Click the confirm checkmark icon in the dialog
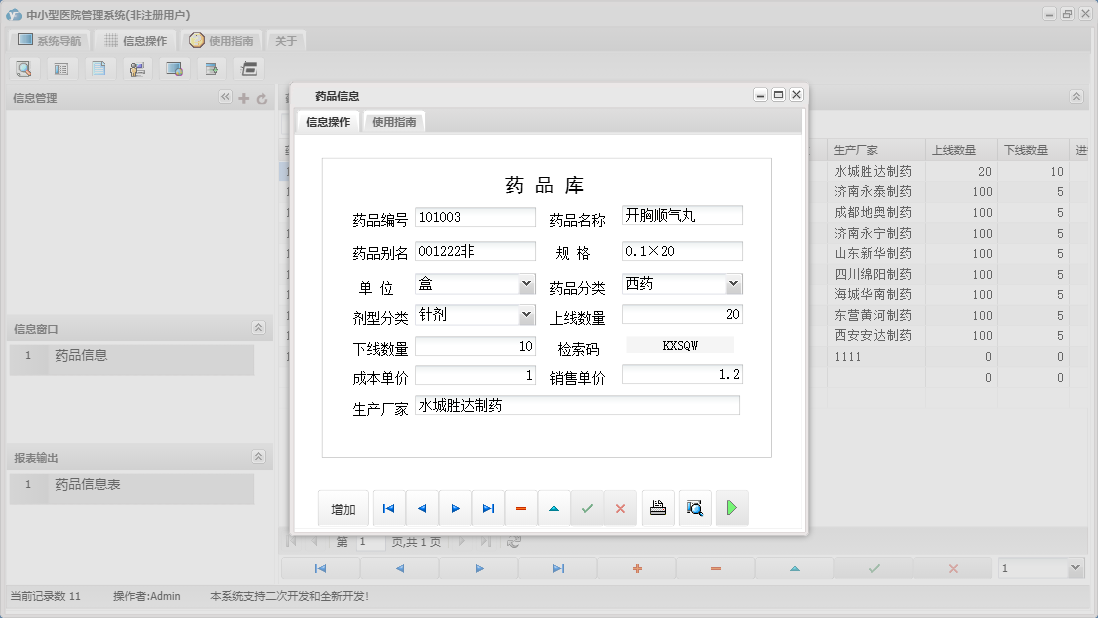This screenshot has height=618, width=1098. click(587, 508)
